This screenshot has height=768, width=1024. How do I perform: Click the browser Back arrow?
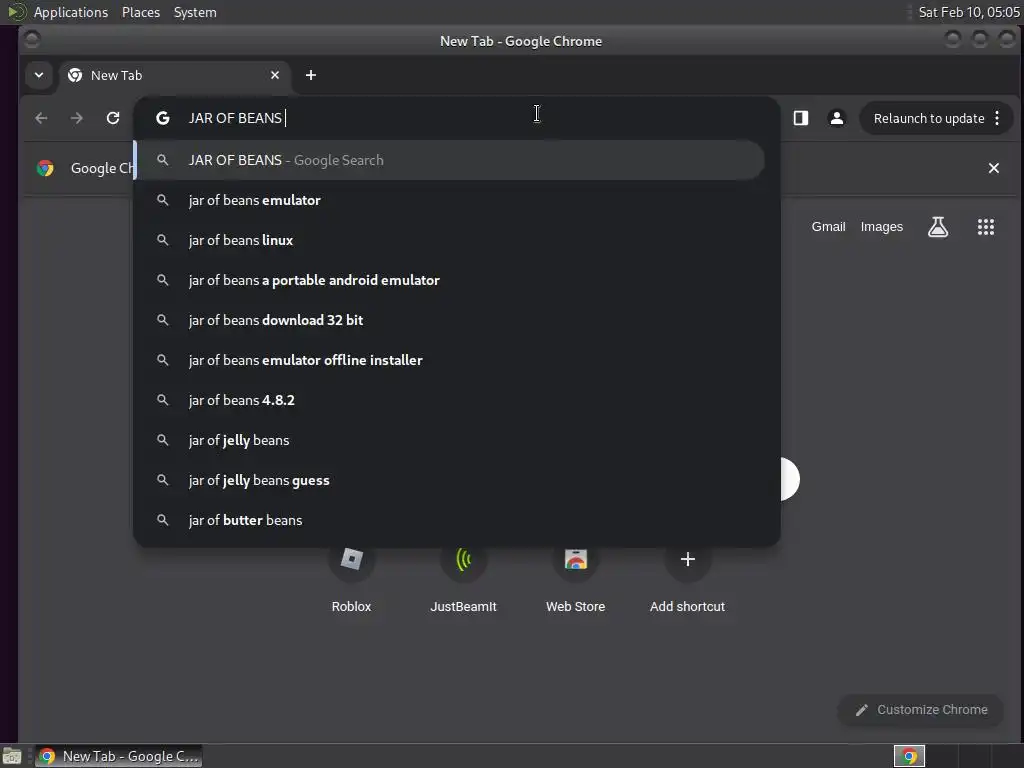tap(41, 118)
